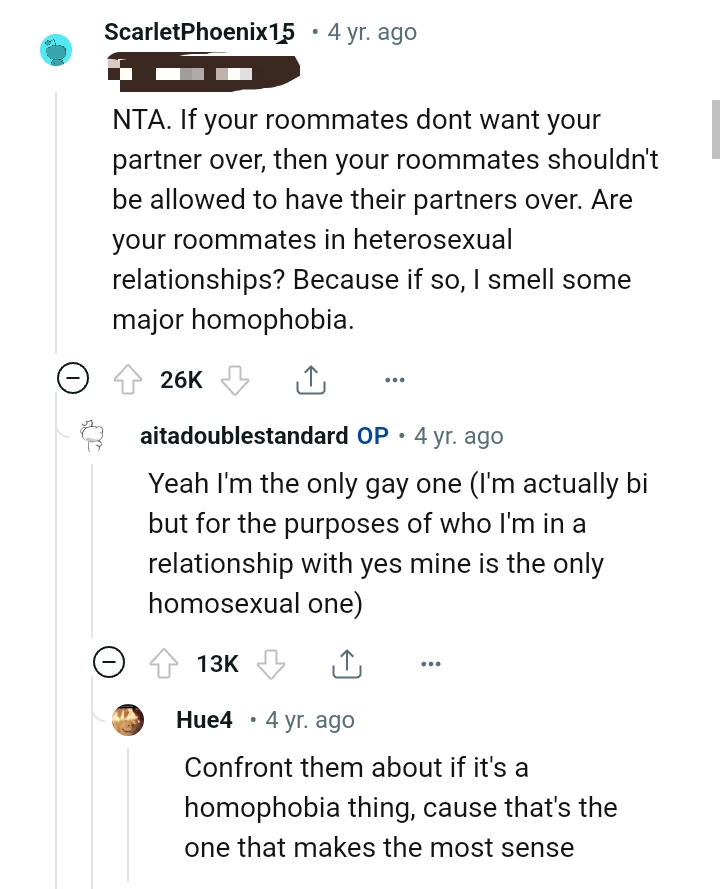Viewport: 720px width, 889px height.
Task: Downvote the 13K reply
Action: [x=270, y=663]
